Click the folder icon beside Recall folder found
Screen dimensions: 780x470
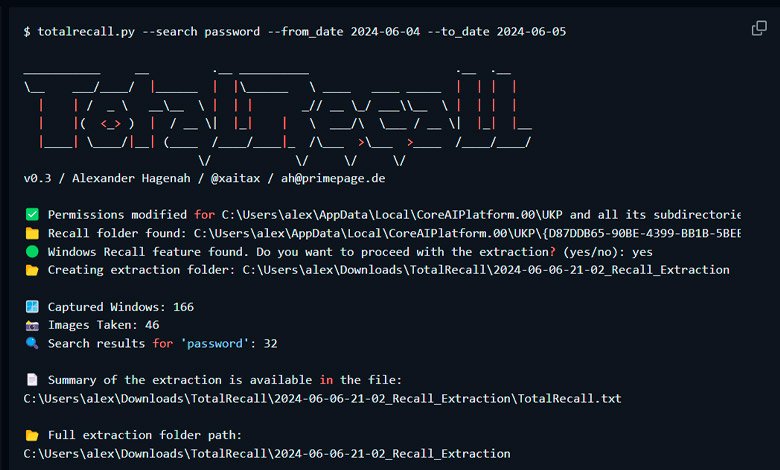(32, 233)
